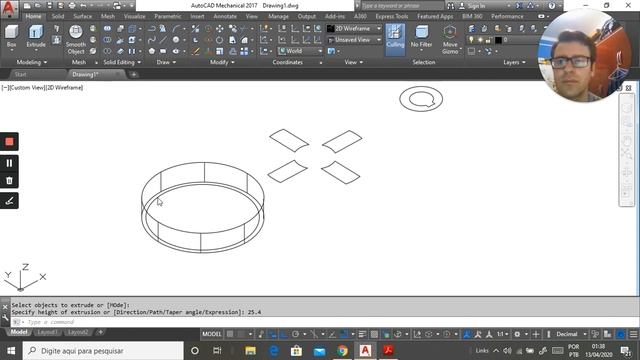This screenshot has height=360, width=640.
Task: Add a new drawing tab with plus
Action: 133,74
